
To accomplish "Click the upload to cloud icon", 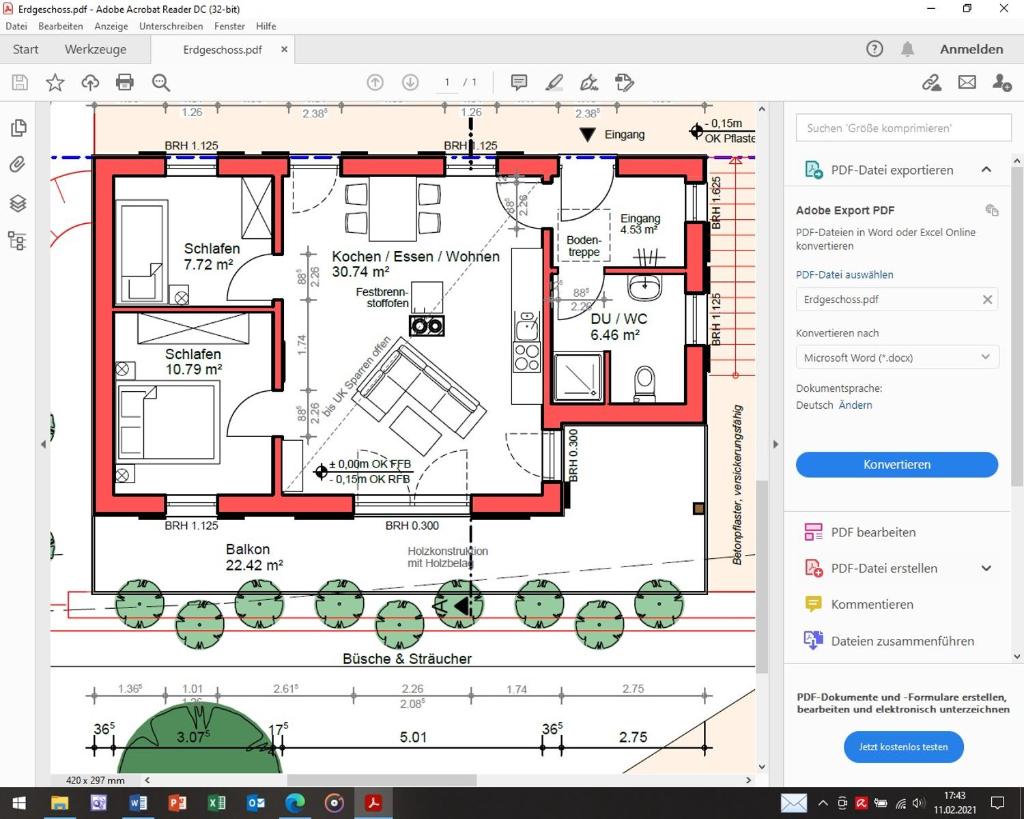I will pyautogui.click(x=90, y=82).
